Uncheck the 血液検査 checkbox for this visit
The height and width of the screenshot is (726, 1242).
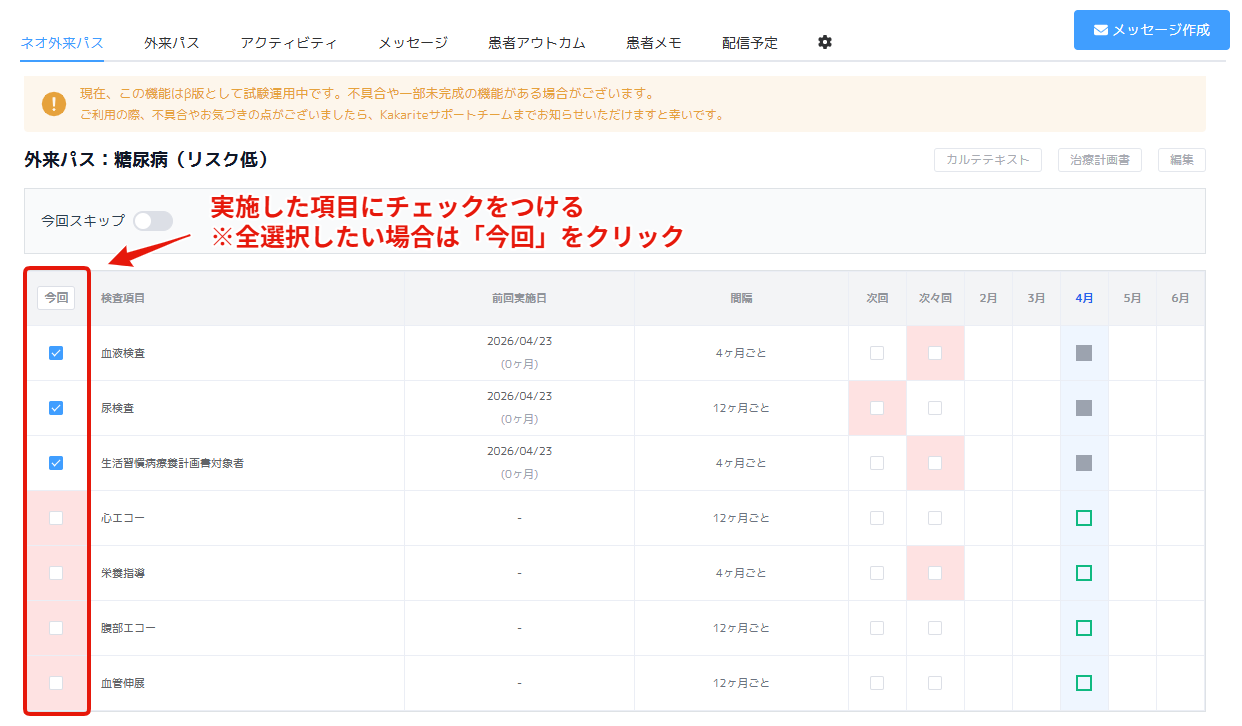click(56, 353)
